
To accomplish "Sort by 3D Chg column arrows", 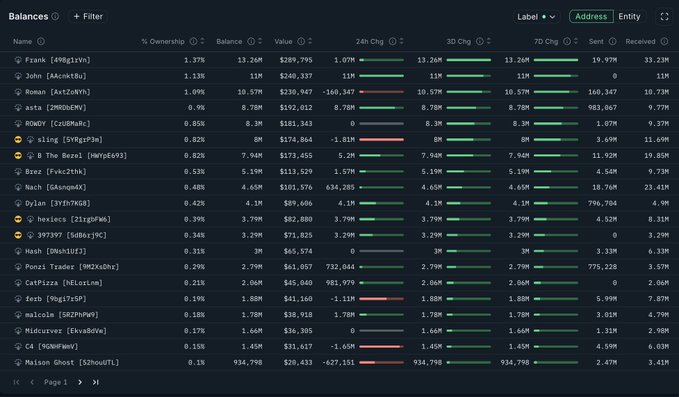I will pyautogui.click(x=489, y=42).
